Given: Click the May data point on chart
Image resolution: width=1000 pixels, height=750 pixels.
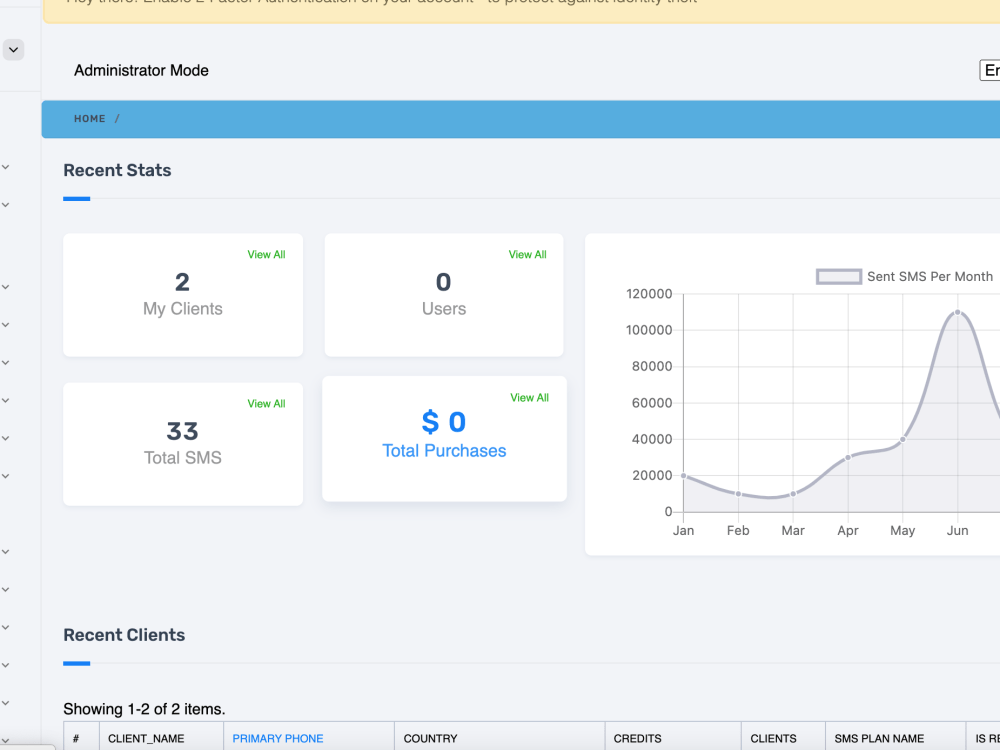Looking at the screenshot, I should tap(902, 439).
